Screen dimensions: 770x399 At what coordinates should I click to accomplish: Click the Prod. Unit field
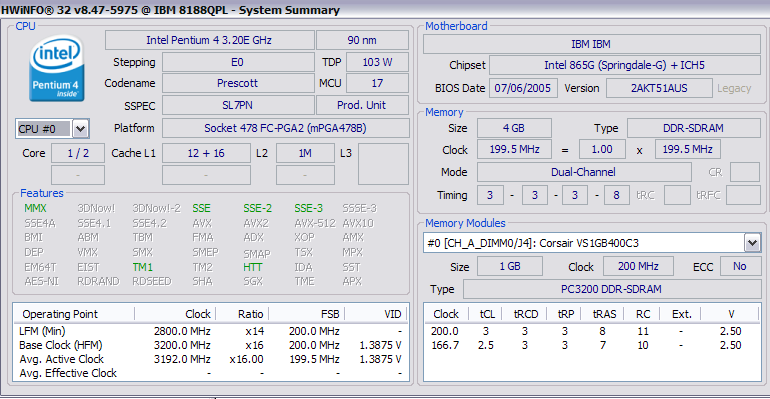pos(362,105)
